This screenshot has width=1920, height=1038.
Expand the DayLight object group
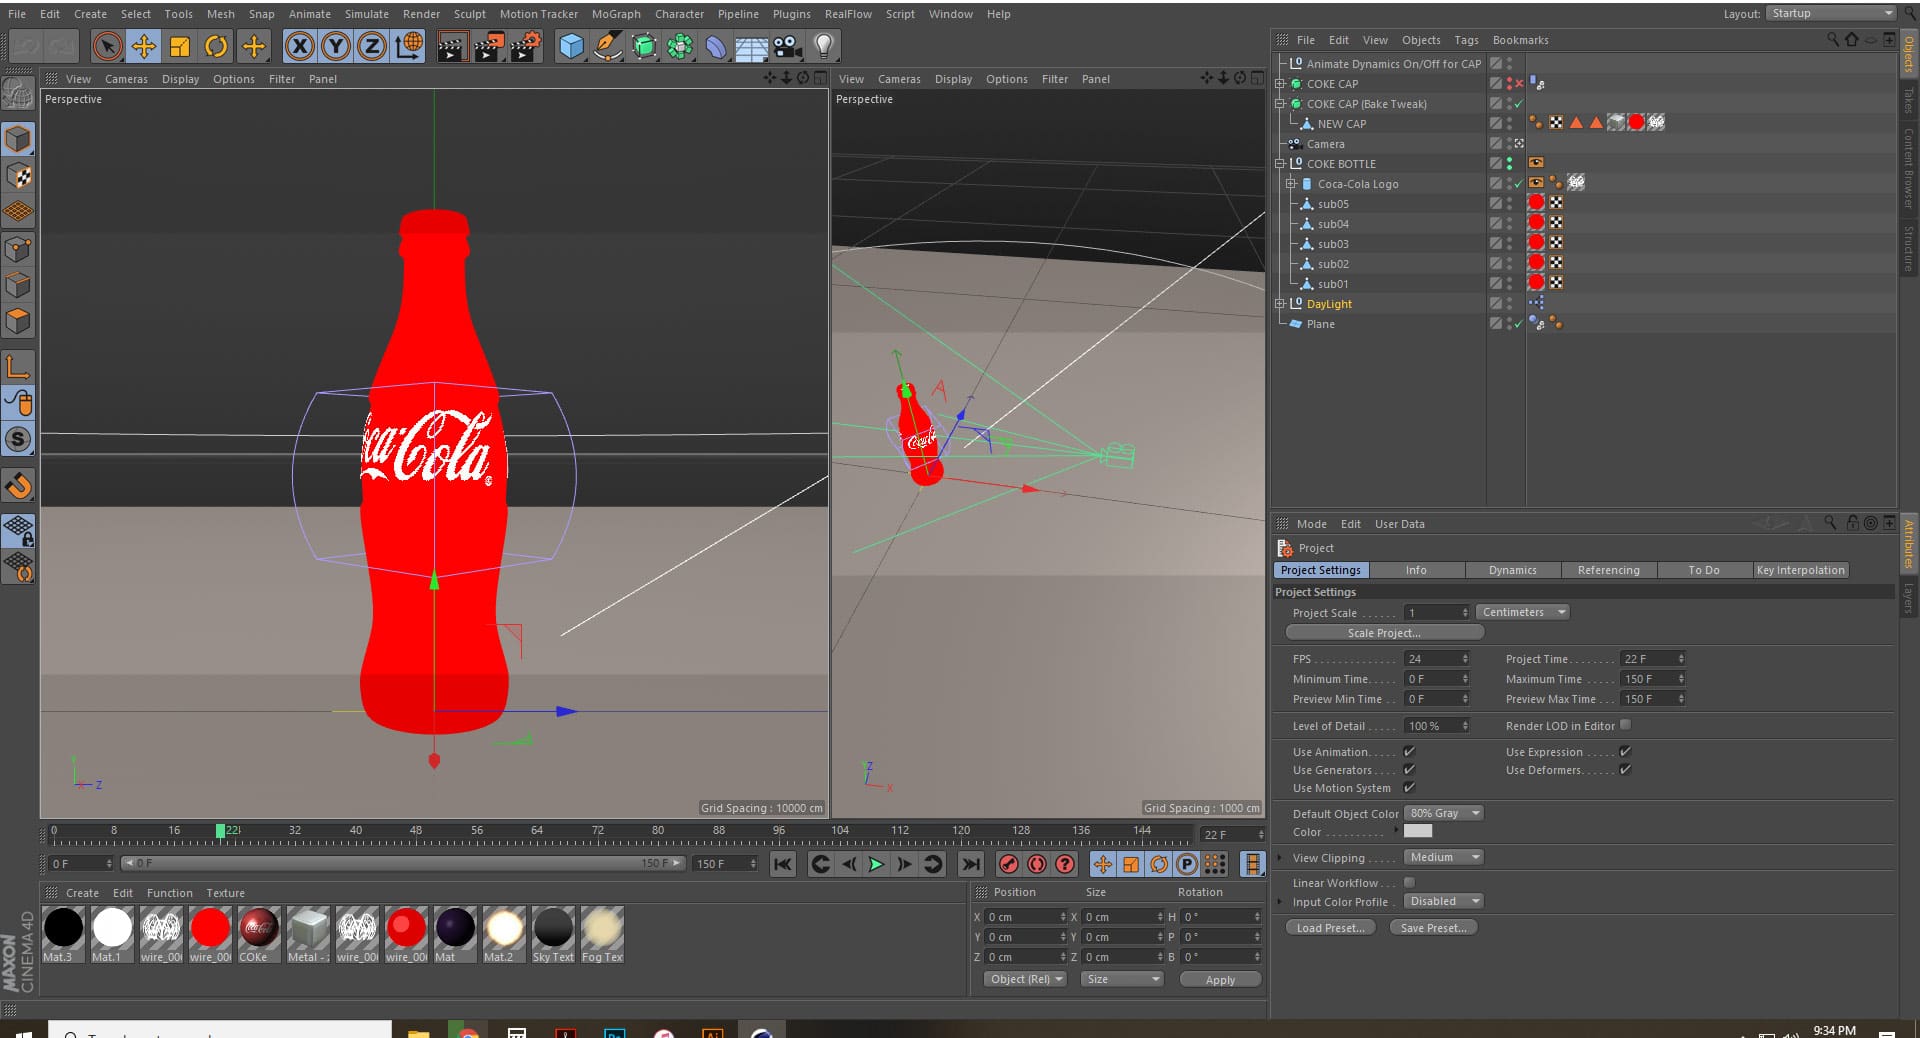(1280, 304)
